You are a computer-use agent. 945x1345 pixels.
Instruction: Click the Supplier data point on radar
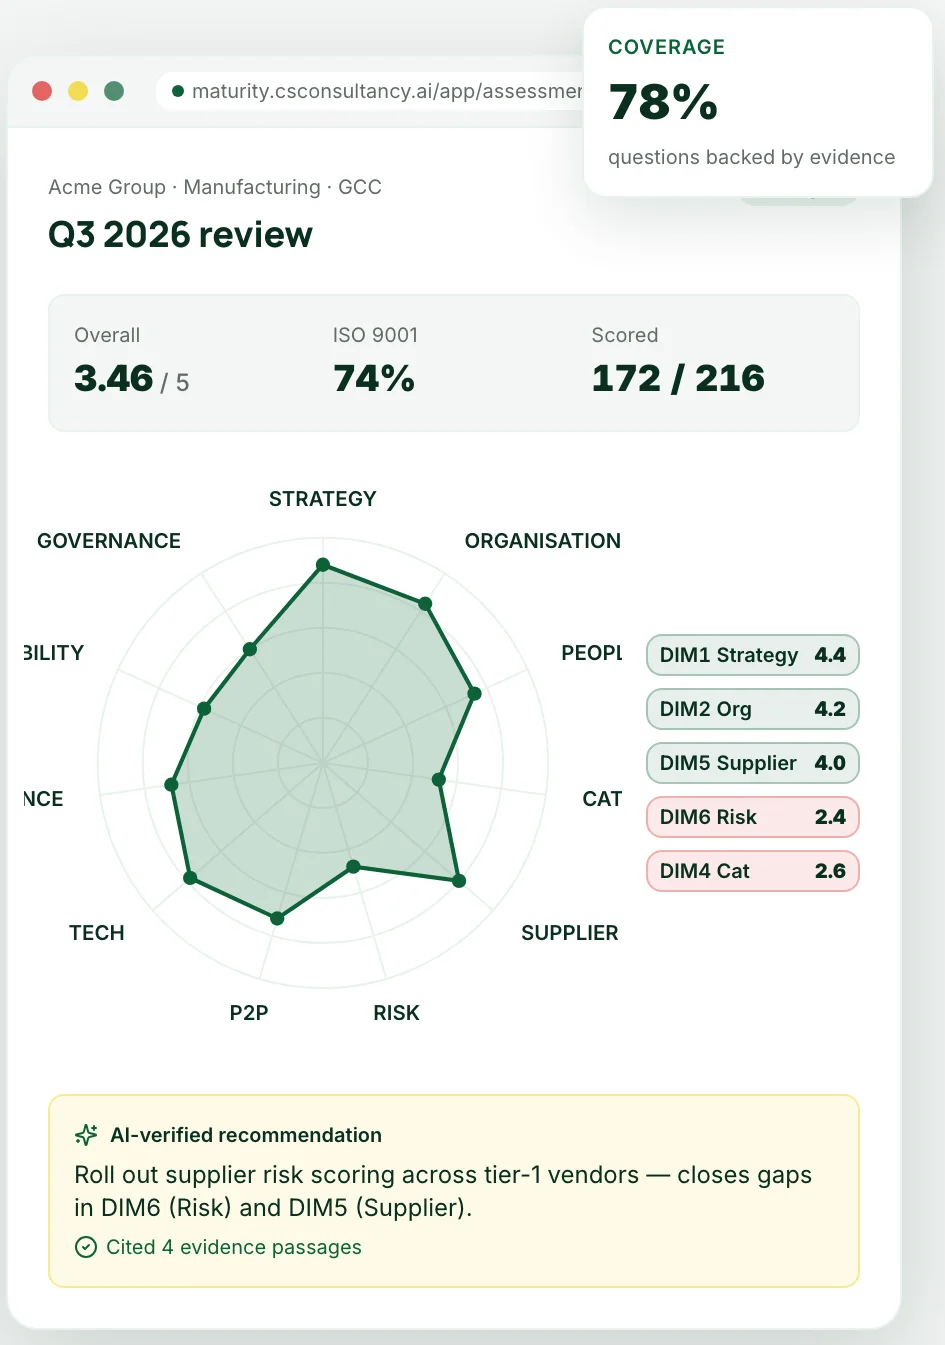tap(459, 881)
